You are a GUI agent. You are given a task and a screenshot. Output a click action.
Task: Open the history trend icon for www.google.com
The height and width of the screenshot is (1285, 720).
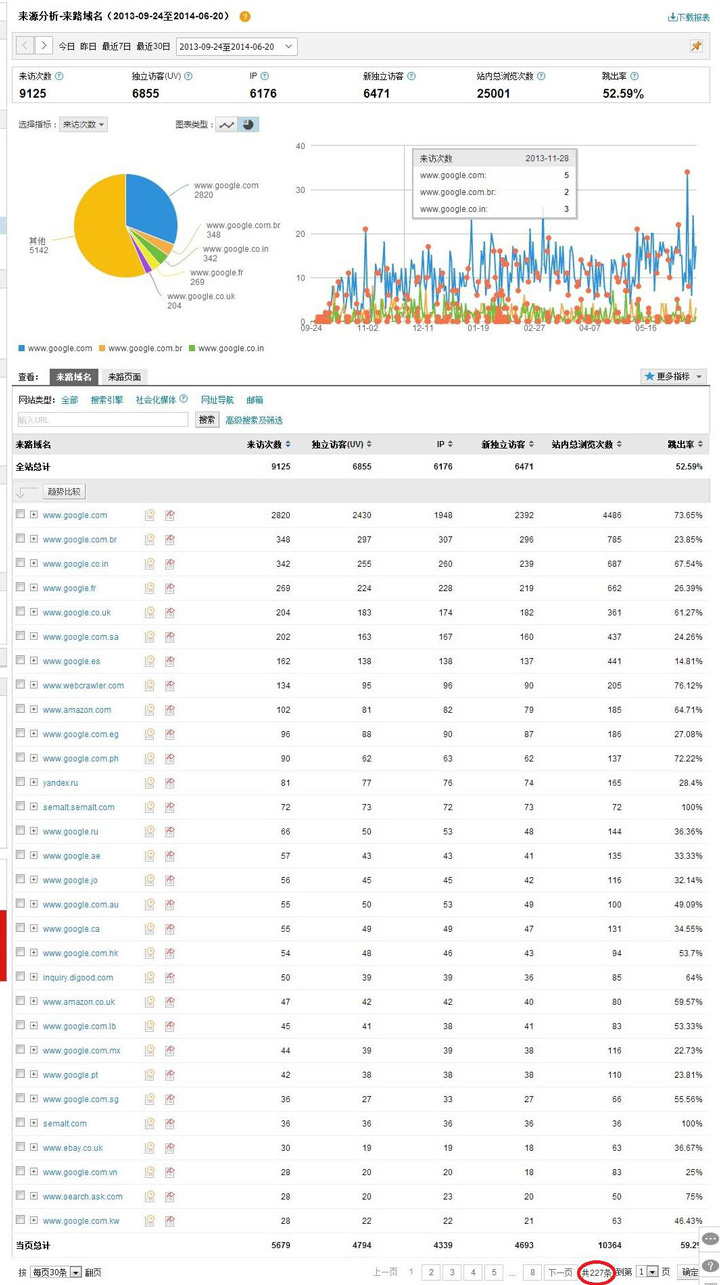coord(150,516)
